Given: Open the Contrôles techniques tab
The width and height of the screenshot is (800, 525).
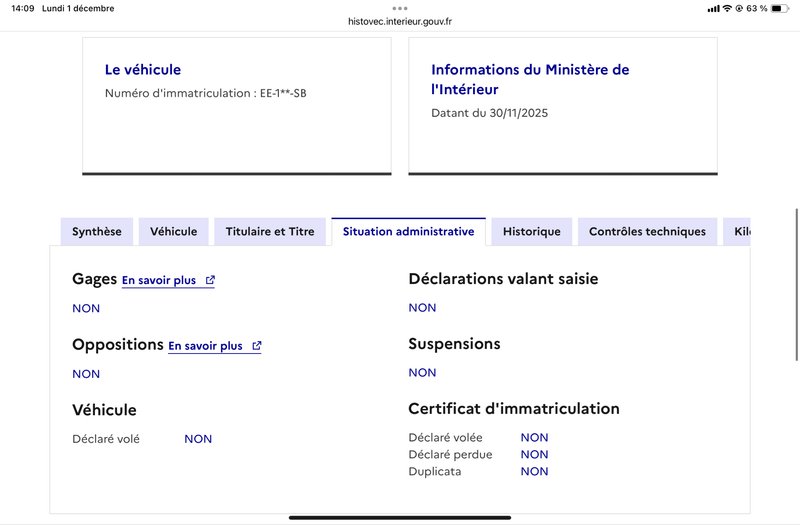Looking at the screenshot, I should [647, 232].
